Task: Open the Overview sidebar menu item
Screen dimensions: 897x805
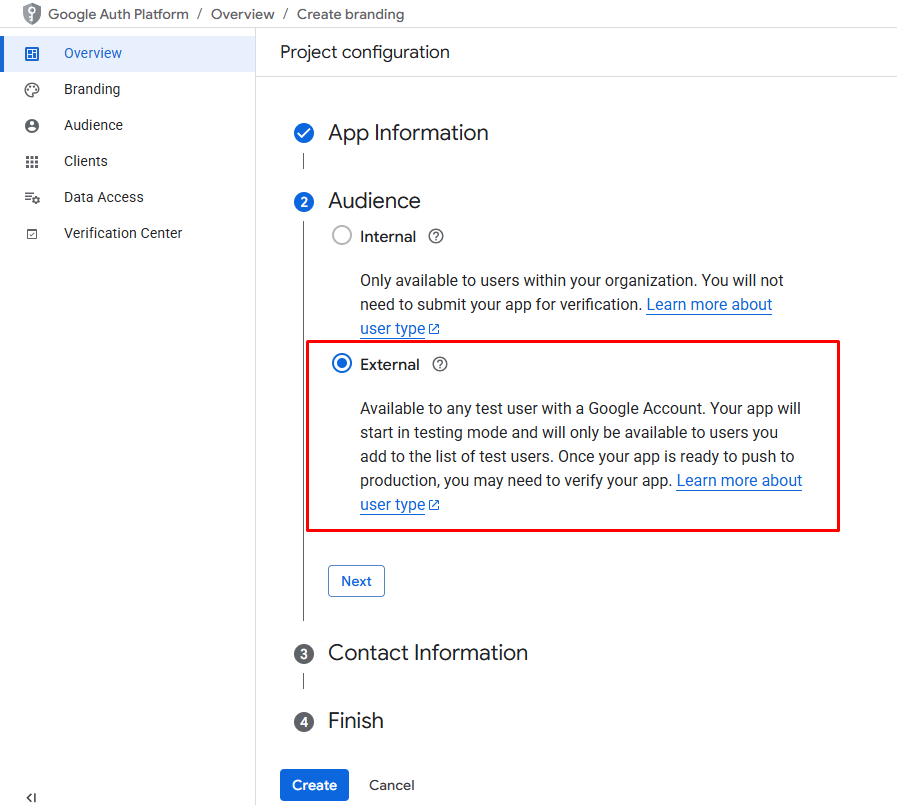Action: coord(129,54)
